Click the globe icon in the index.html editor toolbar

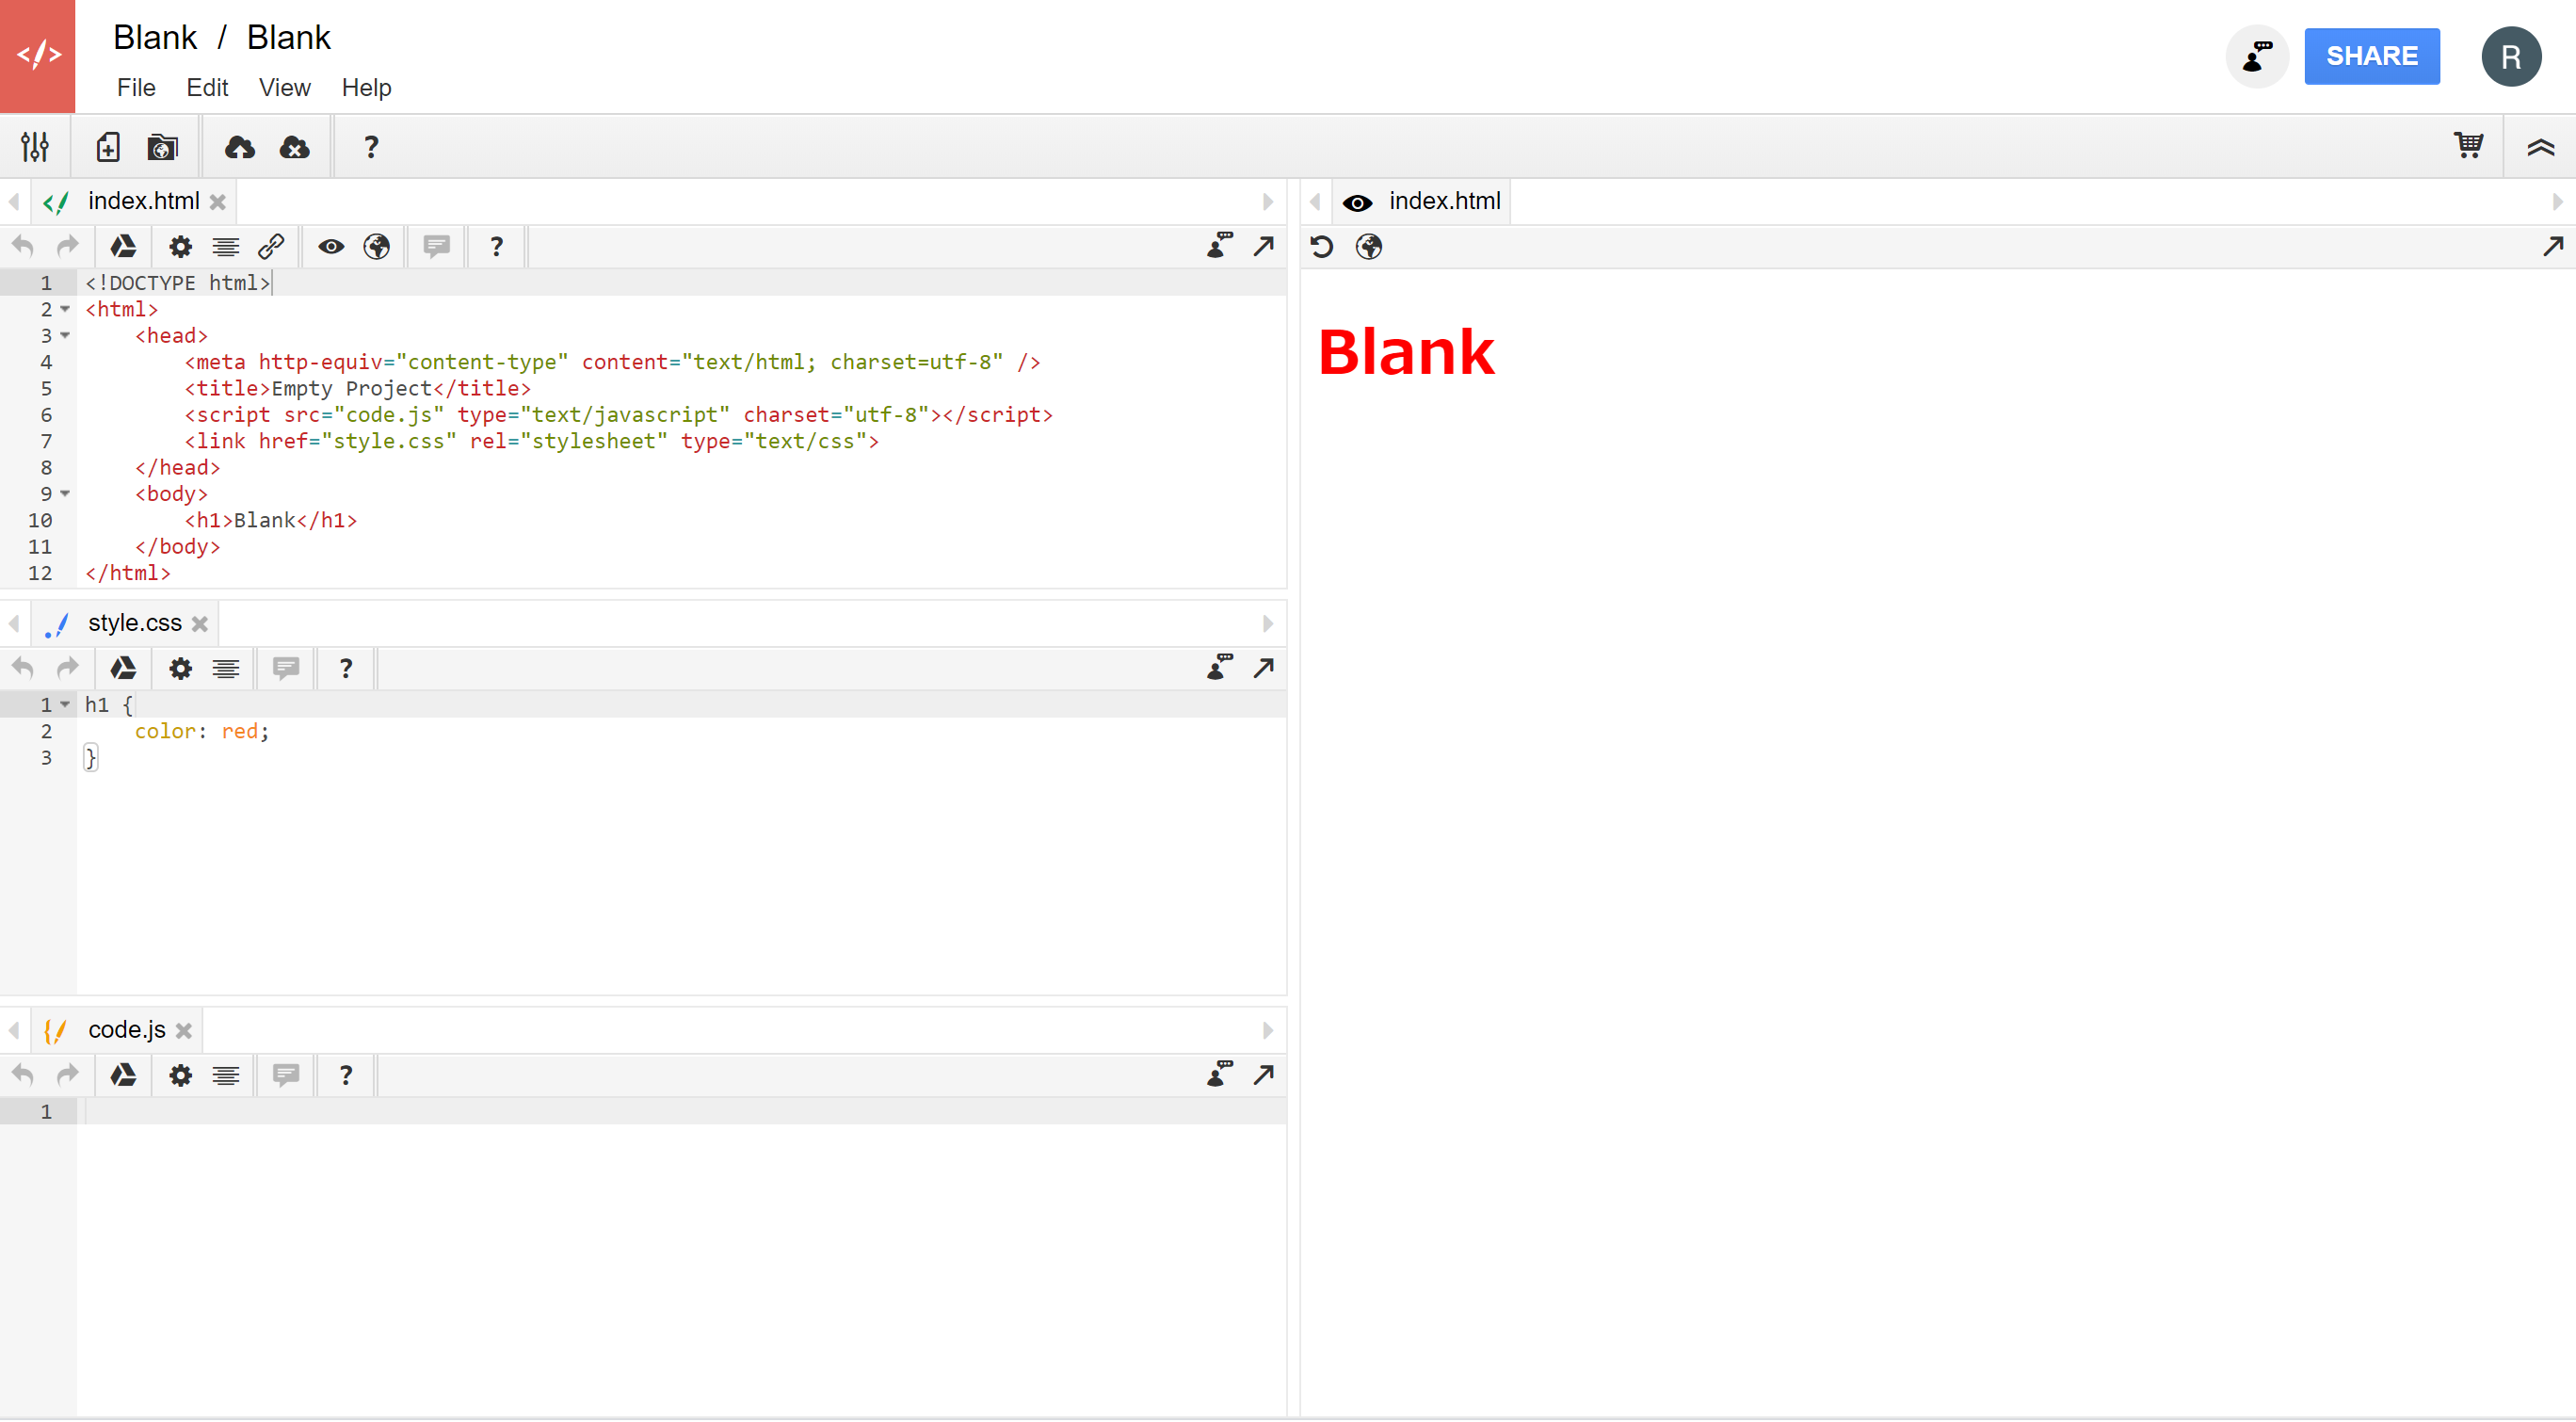point(377,246)
